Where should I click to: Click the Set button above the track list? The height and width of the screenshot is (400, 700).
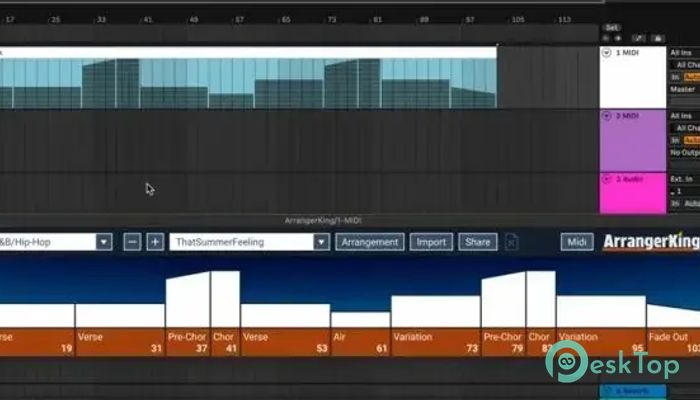click(x=612, y=28)
